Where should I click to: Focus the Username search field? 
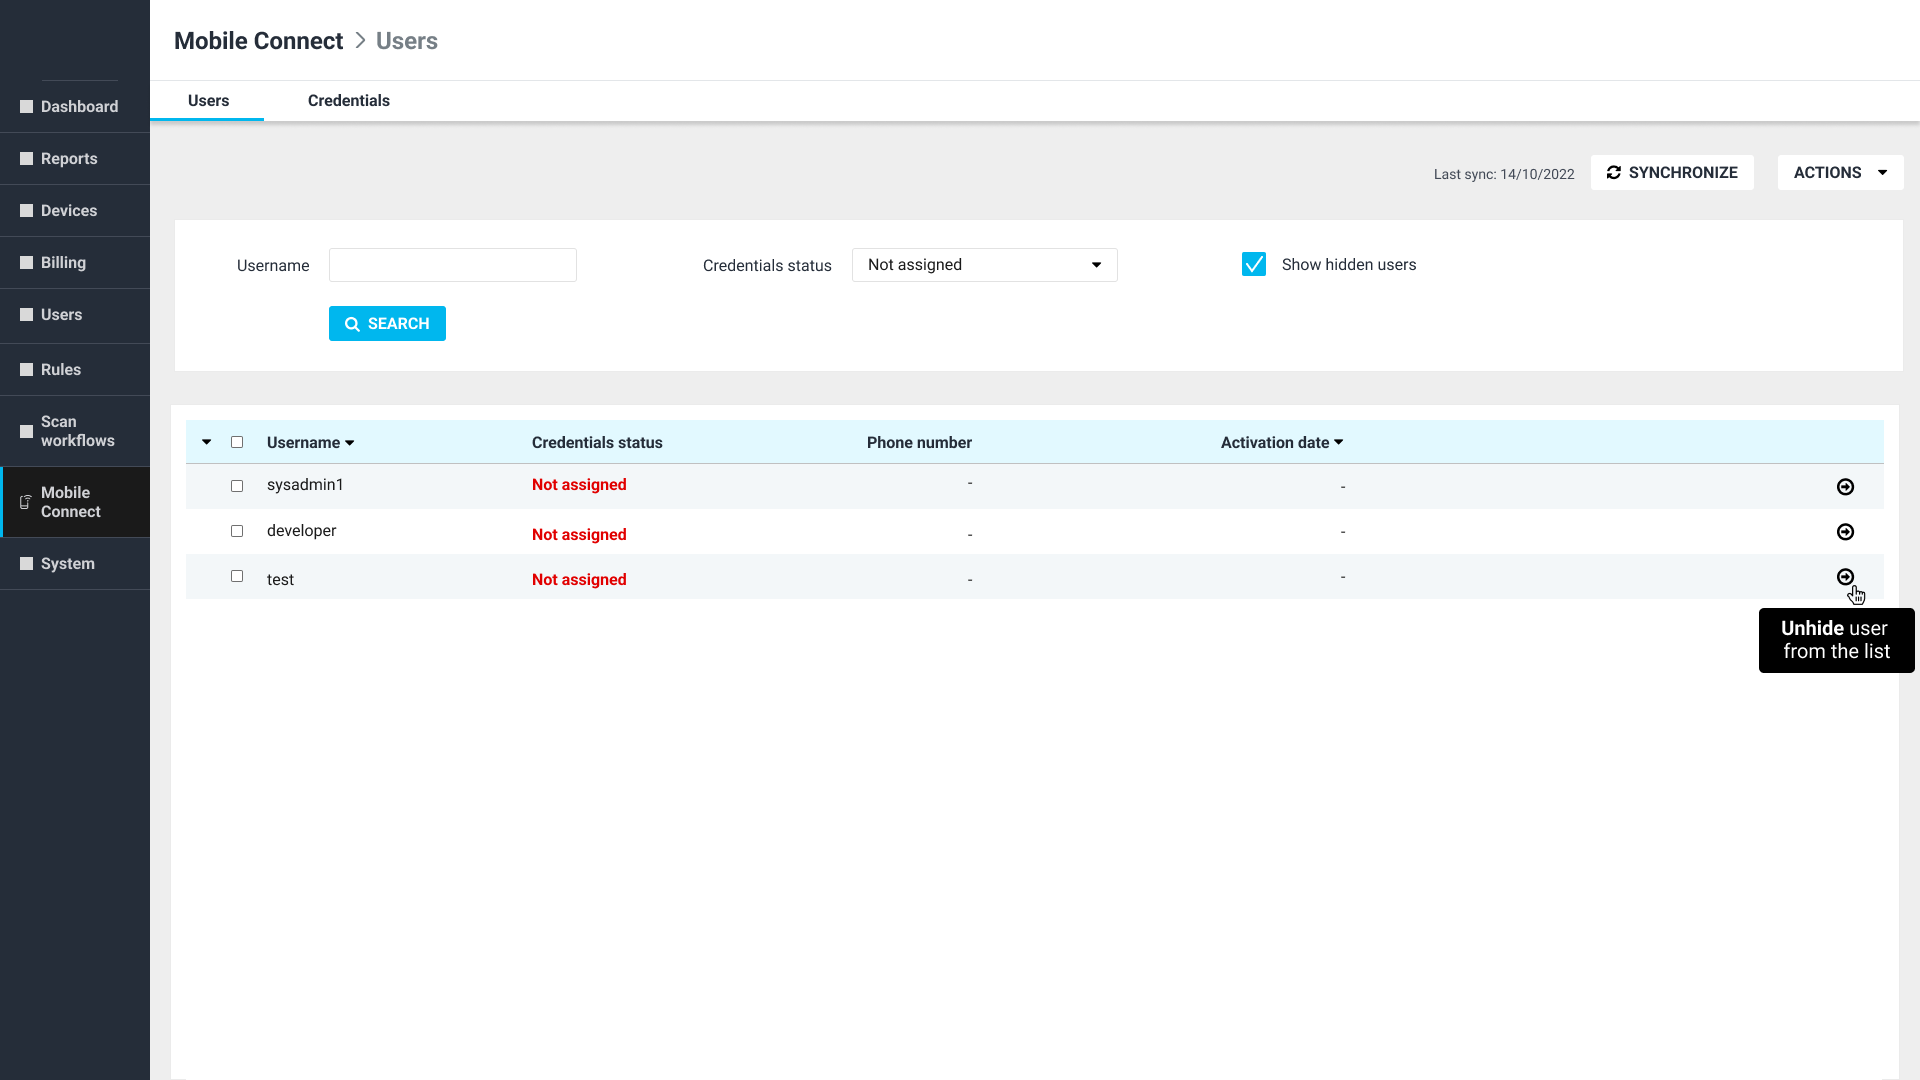click(452, 265)
